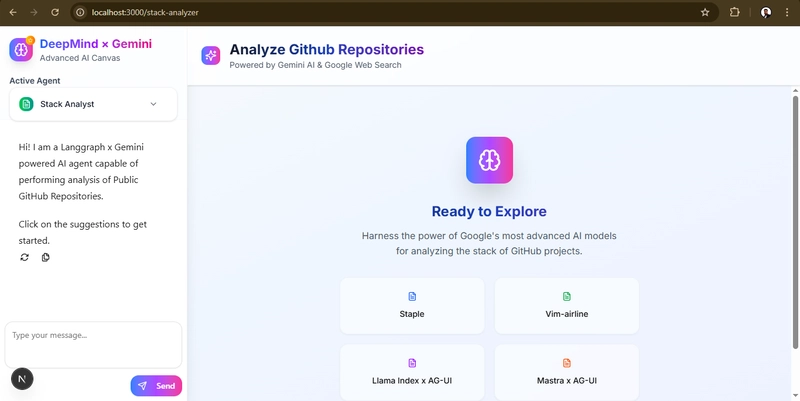The width and height of the screenshot is (800, 401).
Task: Select the Vim-airline suggestion card
Action: point(567,306)
